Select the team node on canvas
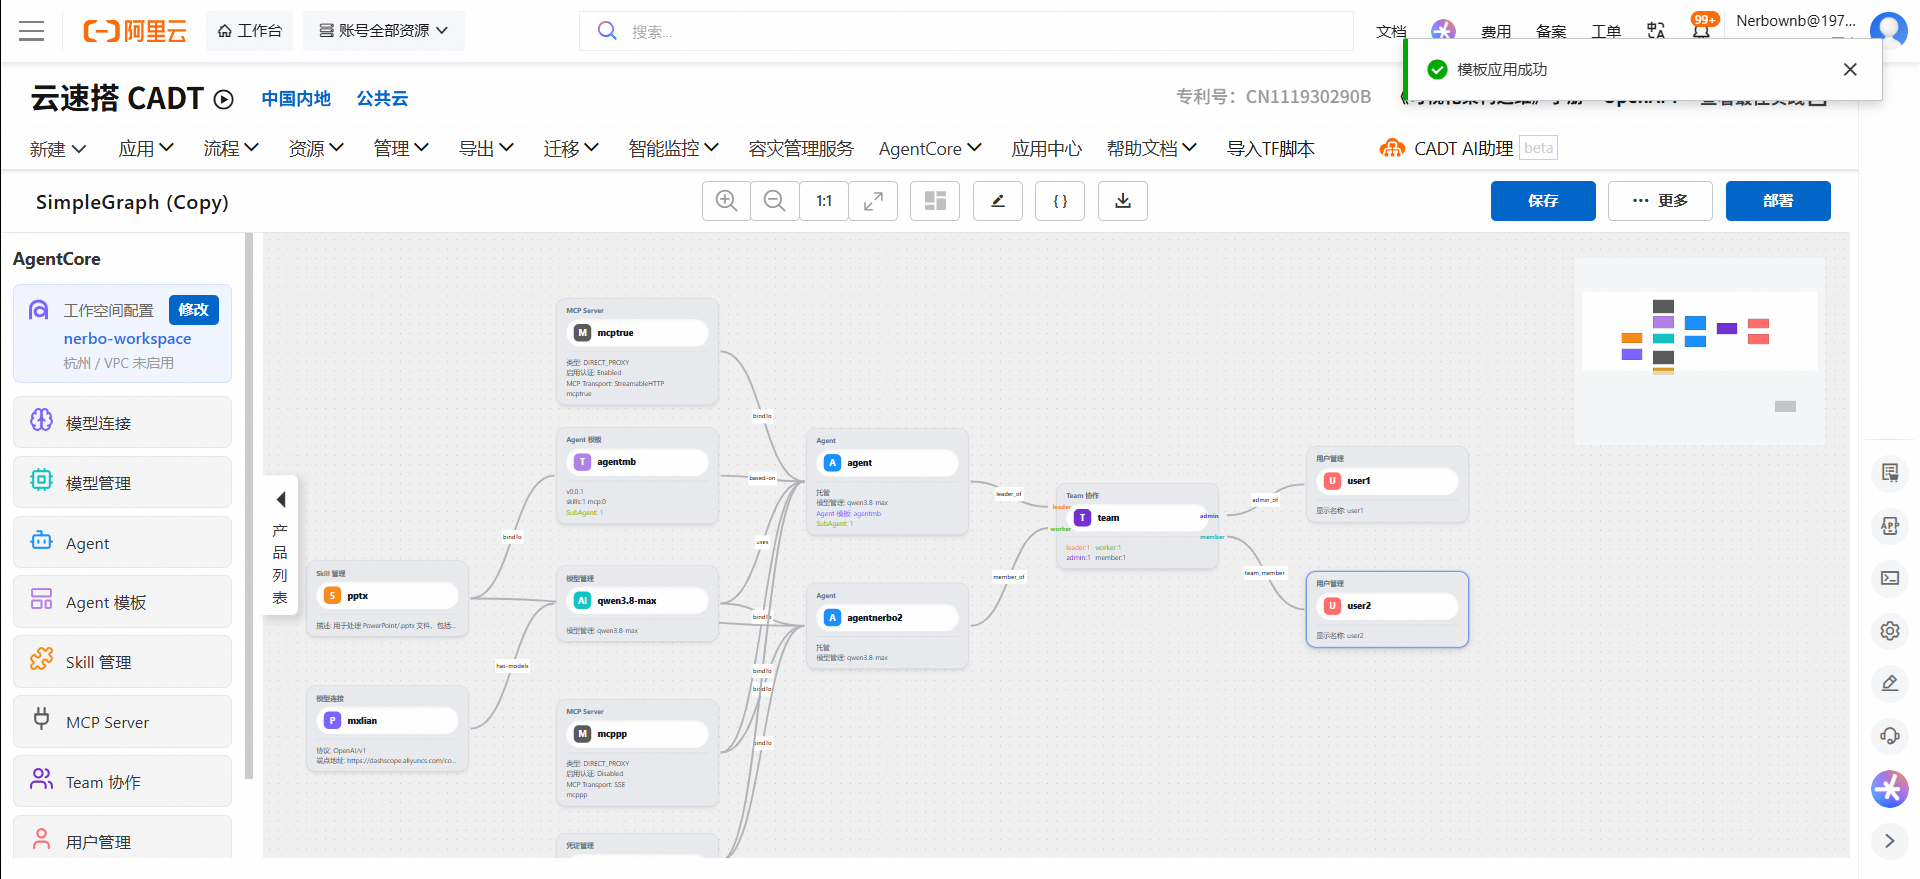The image size is (1920, 879). click(x=1137, y=526)
